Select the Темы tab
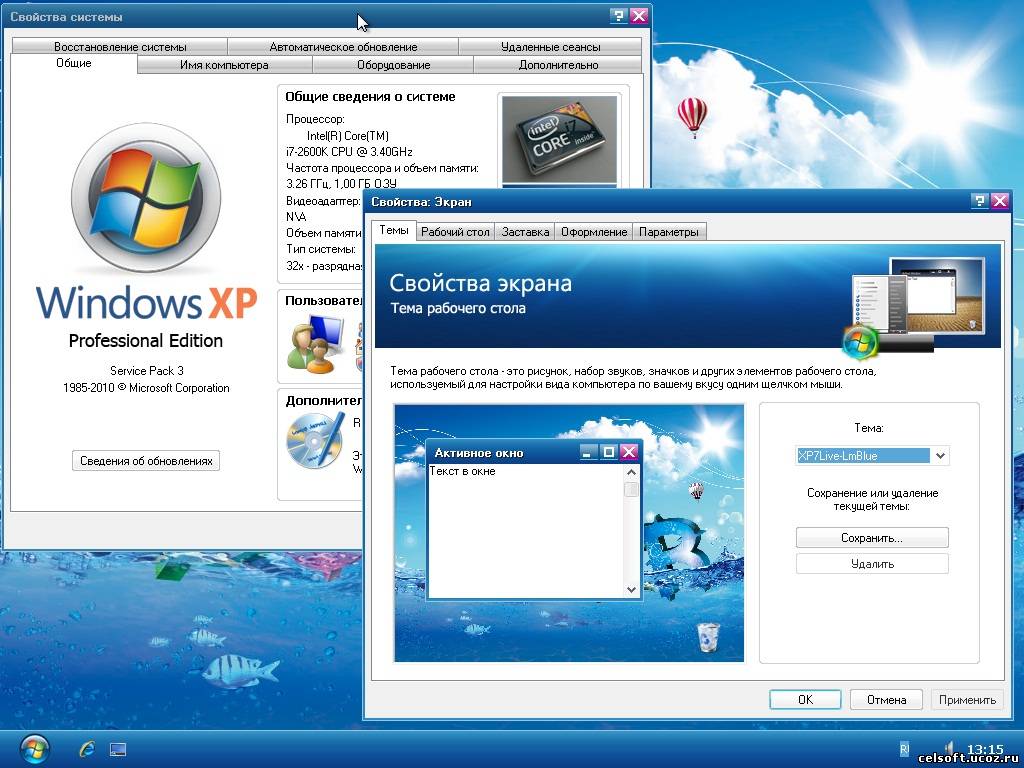Image resolution: width=1024 pixels, height=768 pixels. [394, 231]
